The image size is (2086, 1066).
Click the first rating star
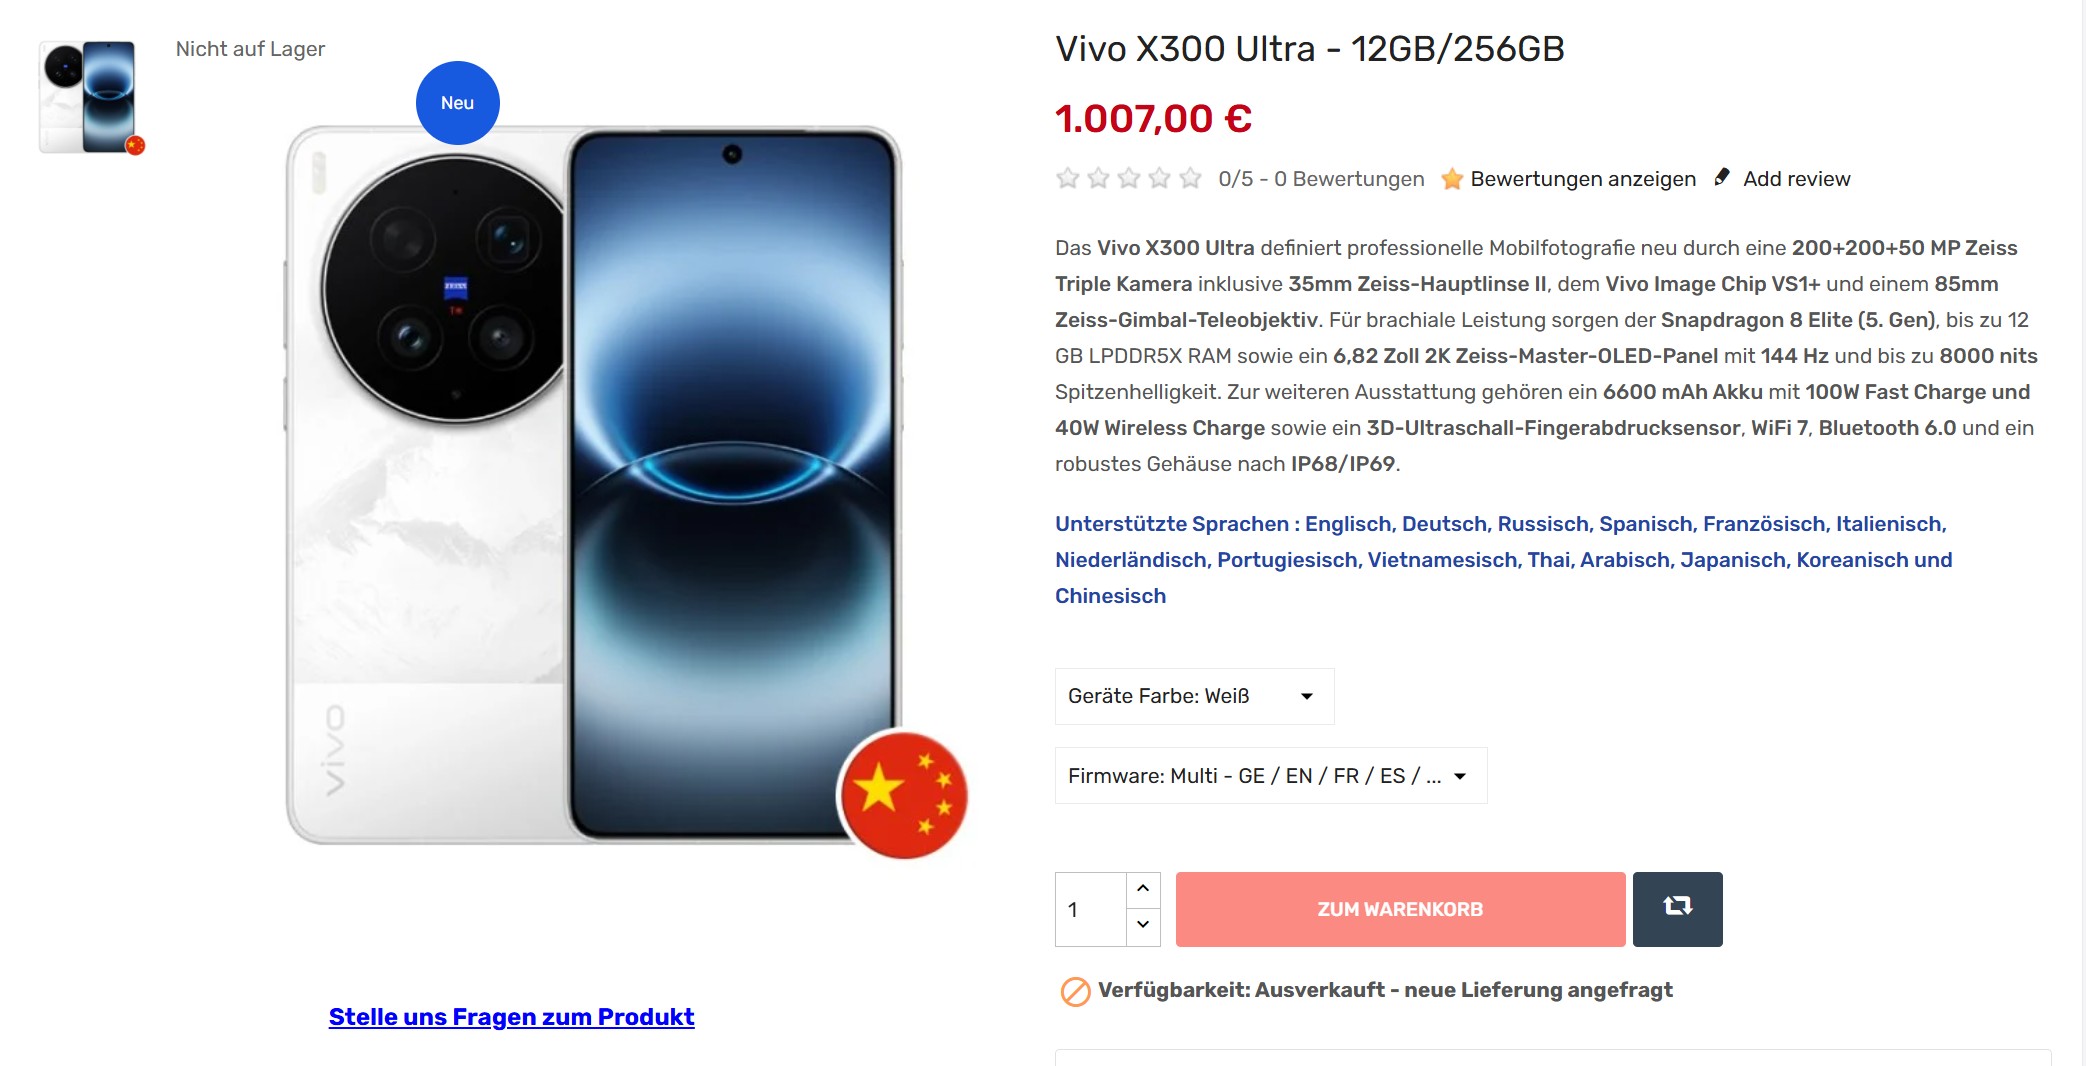(x=1068, y=178)
